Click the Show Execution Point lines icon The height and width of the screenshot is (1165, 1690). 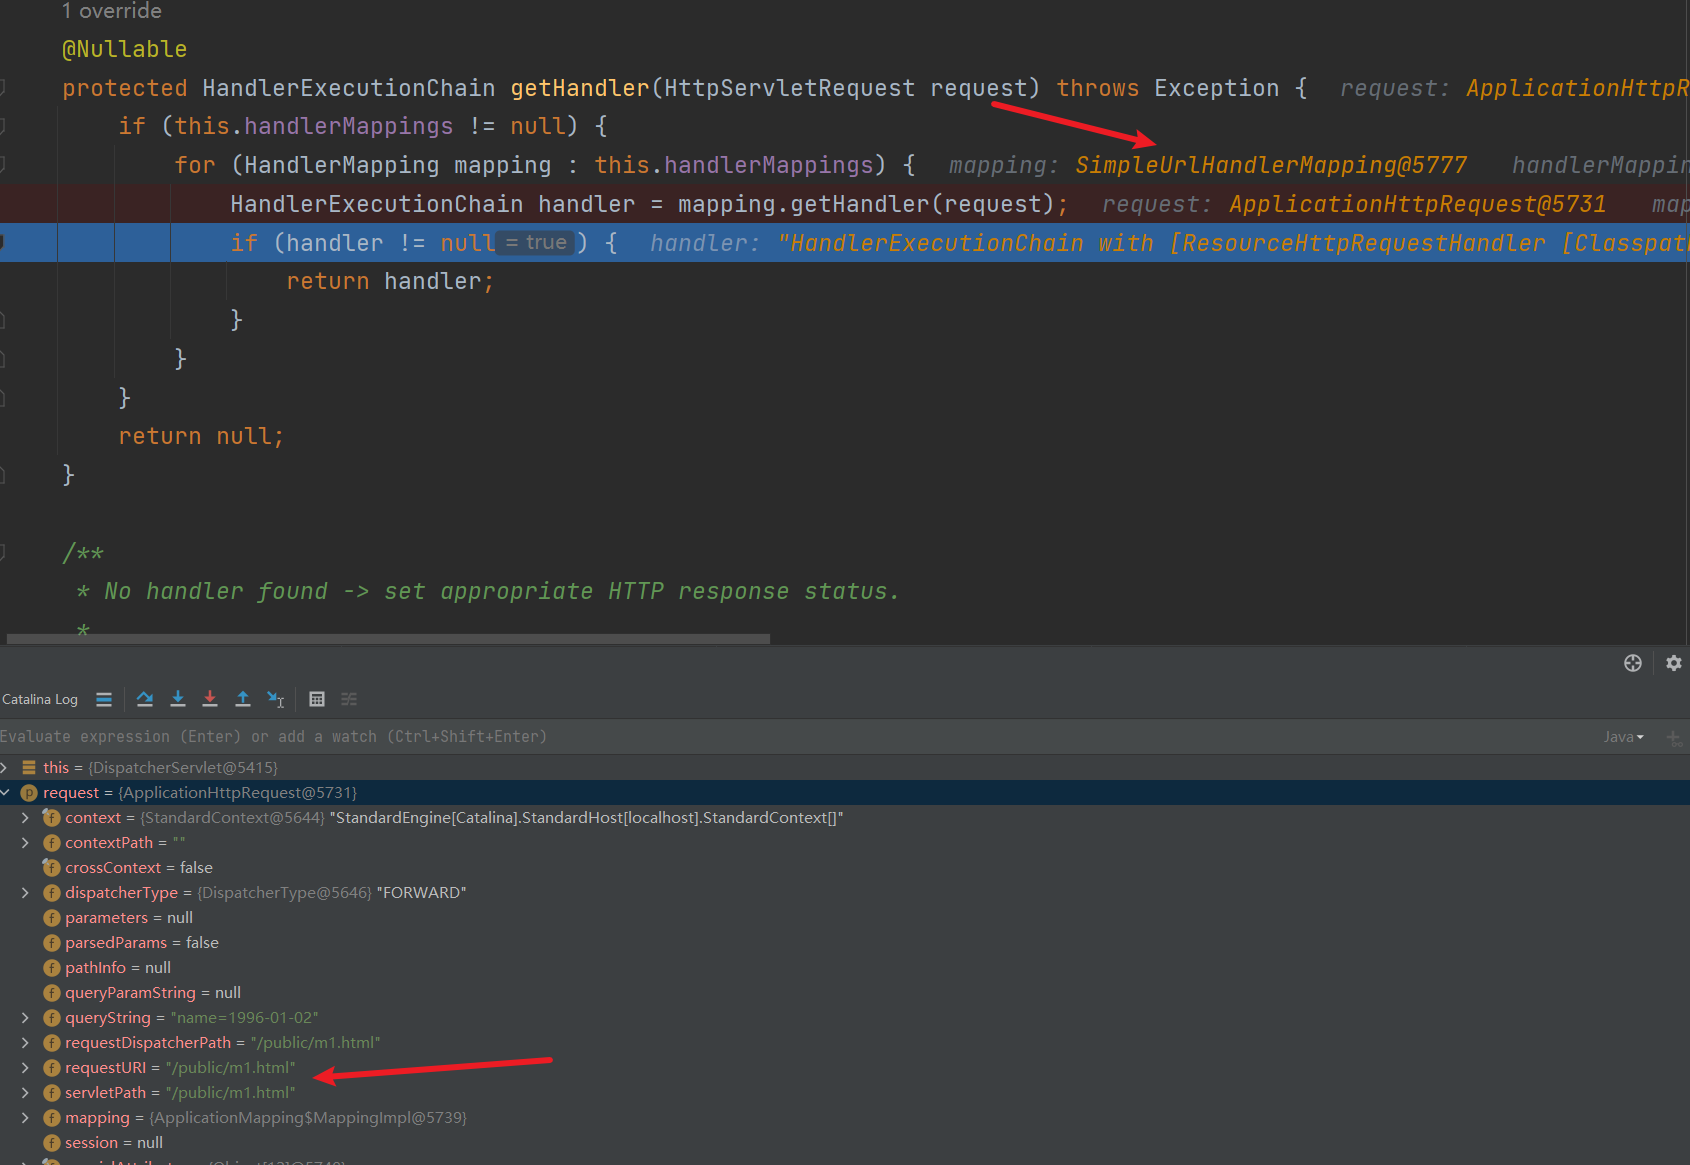pyautogui.click(x=104, y=699)
